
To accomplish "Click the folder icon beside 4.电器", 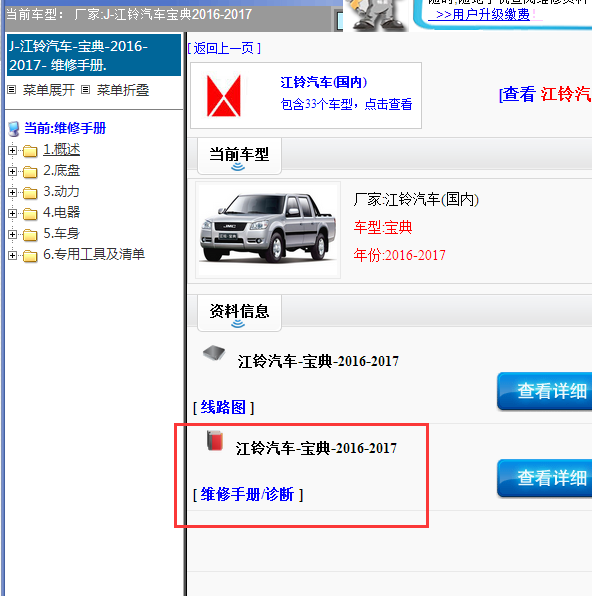I will (x=30, y=214).
